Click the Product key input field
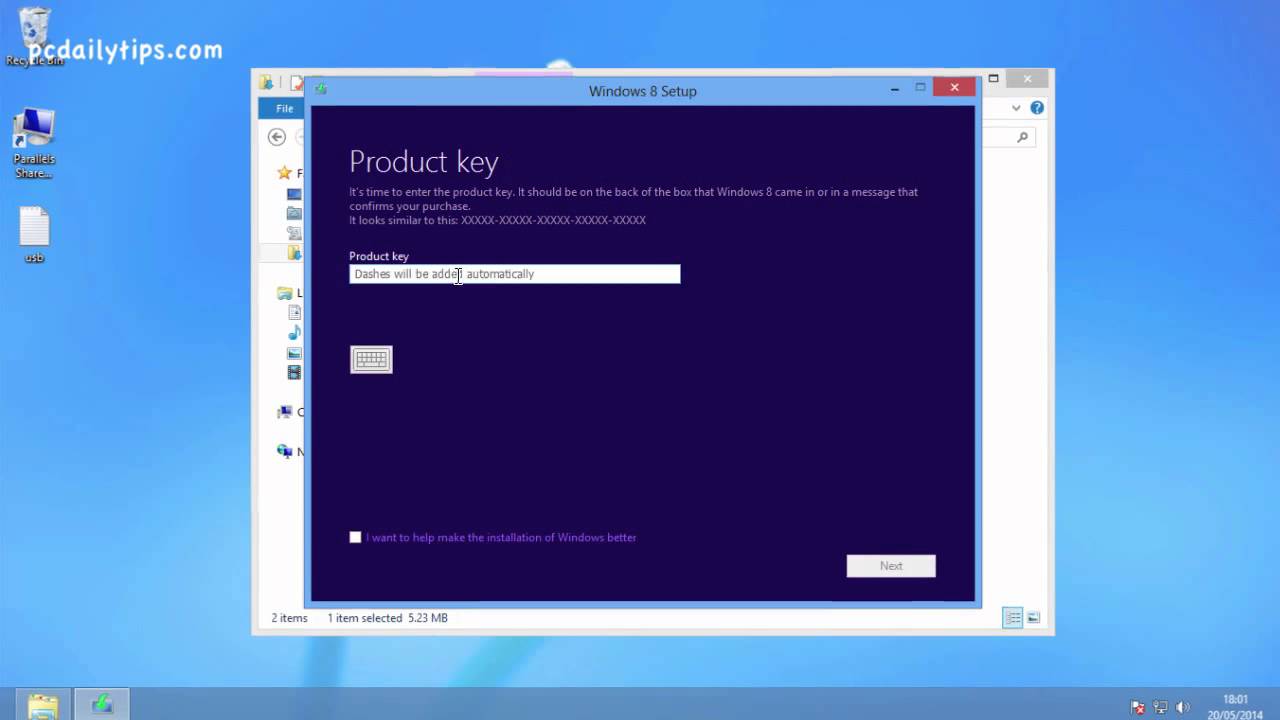 coord(514,274)
